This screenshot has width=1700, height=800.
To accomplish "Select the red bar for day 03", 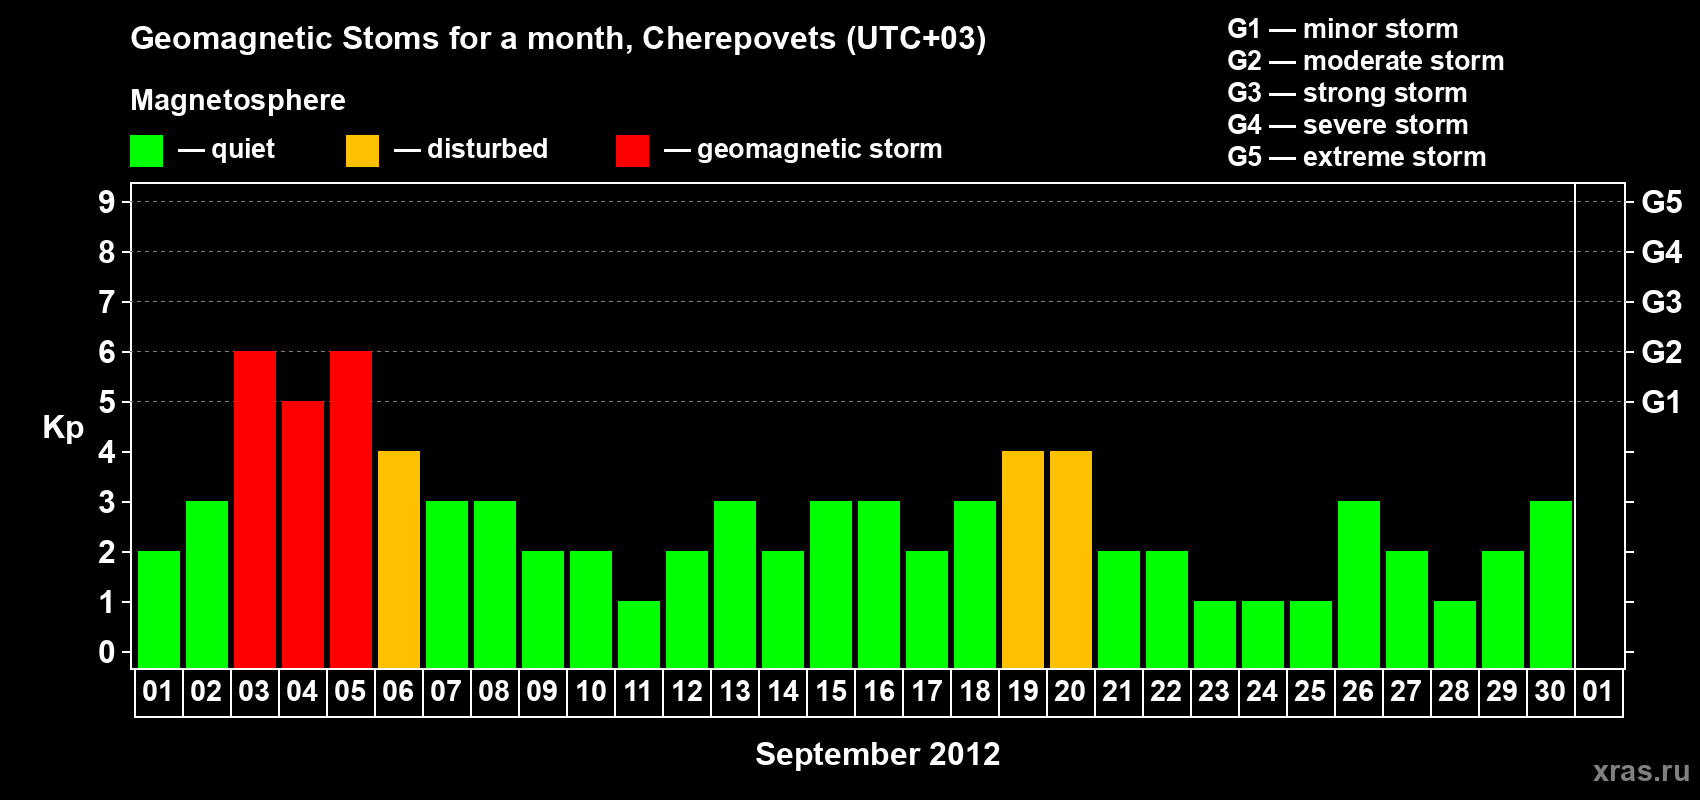I will pos(255,509).
